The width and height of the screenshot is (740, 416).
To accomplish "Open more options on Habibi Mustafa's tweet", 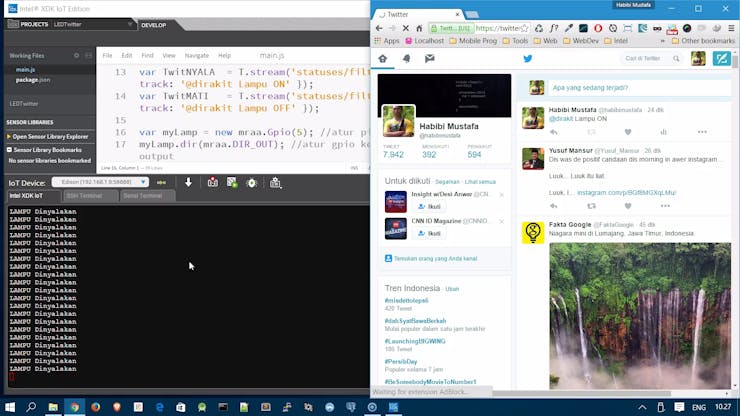I will click(x=702, y=132).
